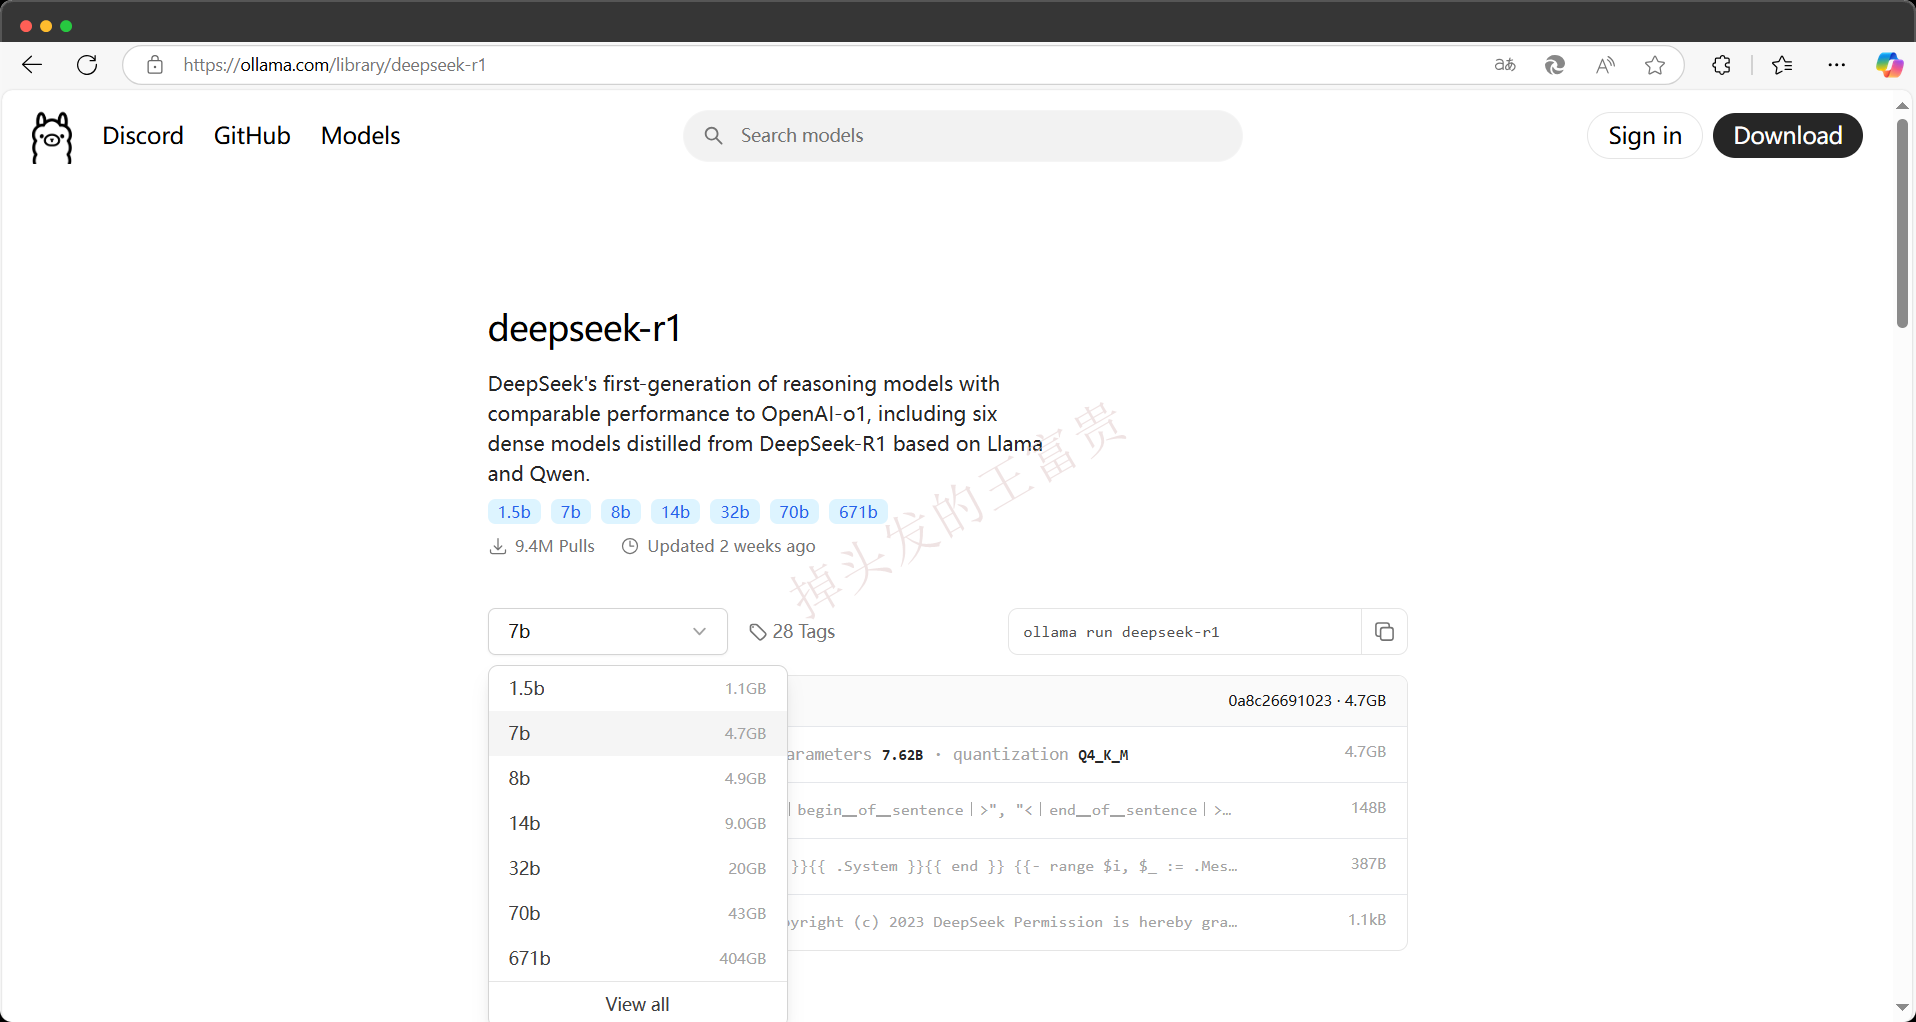Click the browser refresh-style sync icon near translate
Screen dimensions: 1916x1022
(x=1555, y=65)
